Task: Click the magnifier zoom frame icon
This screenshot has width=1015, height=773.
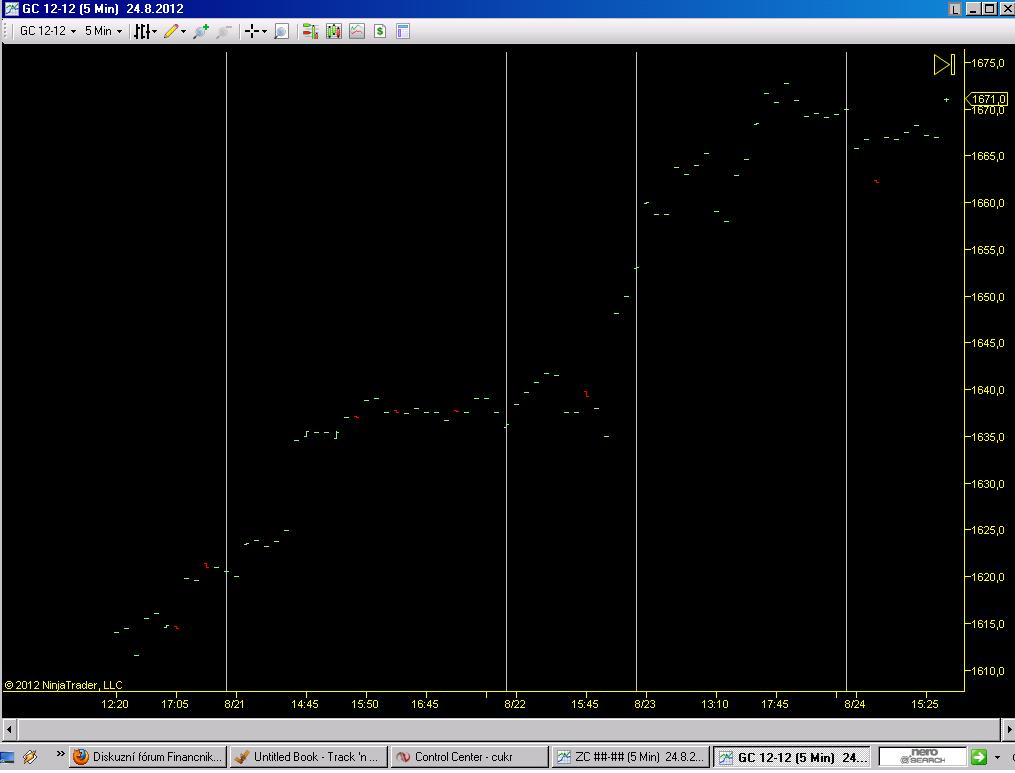Action: 282,31
